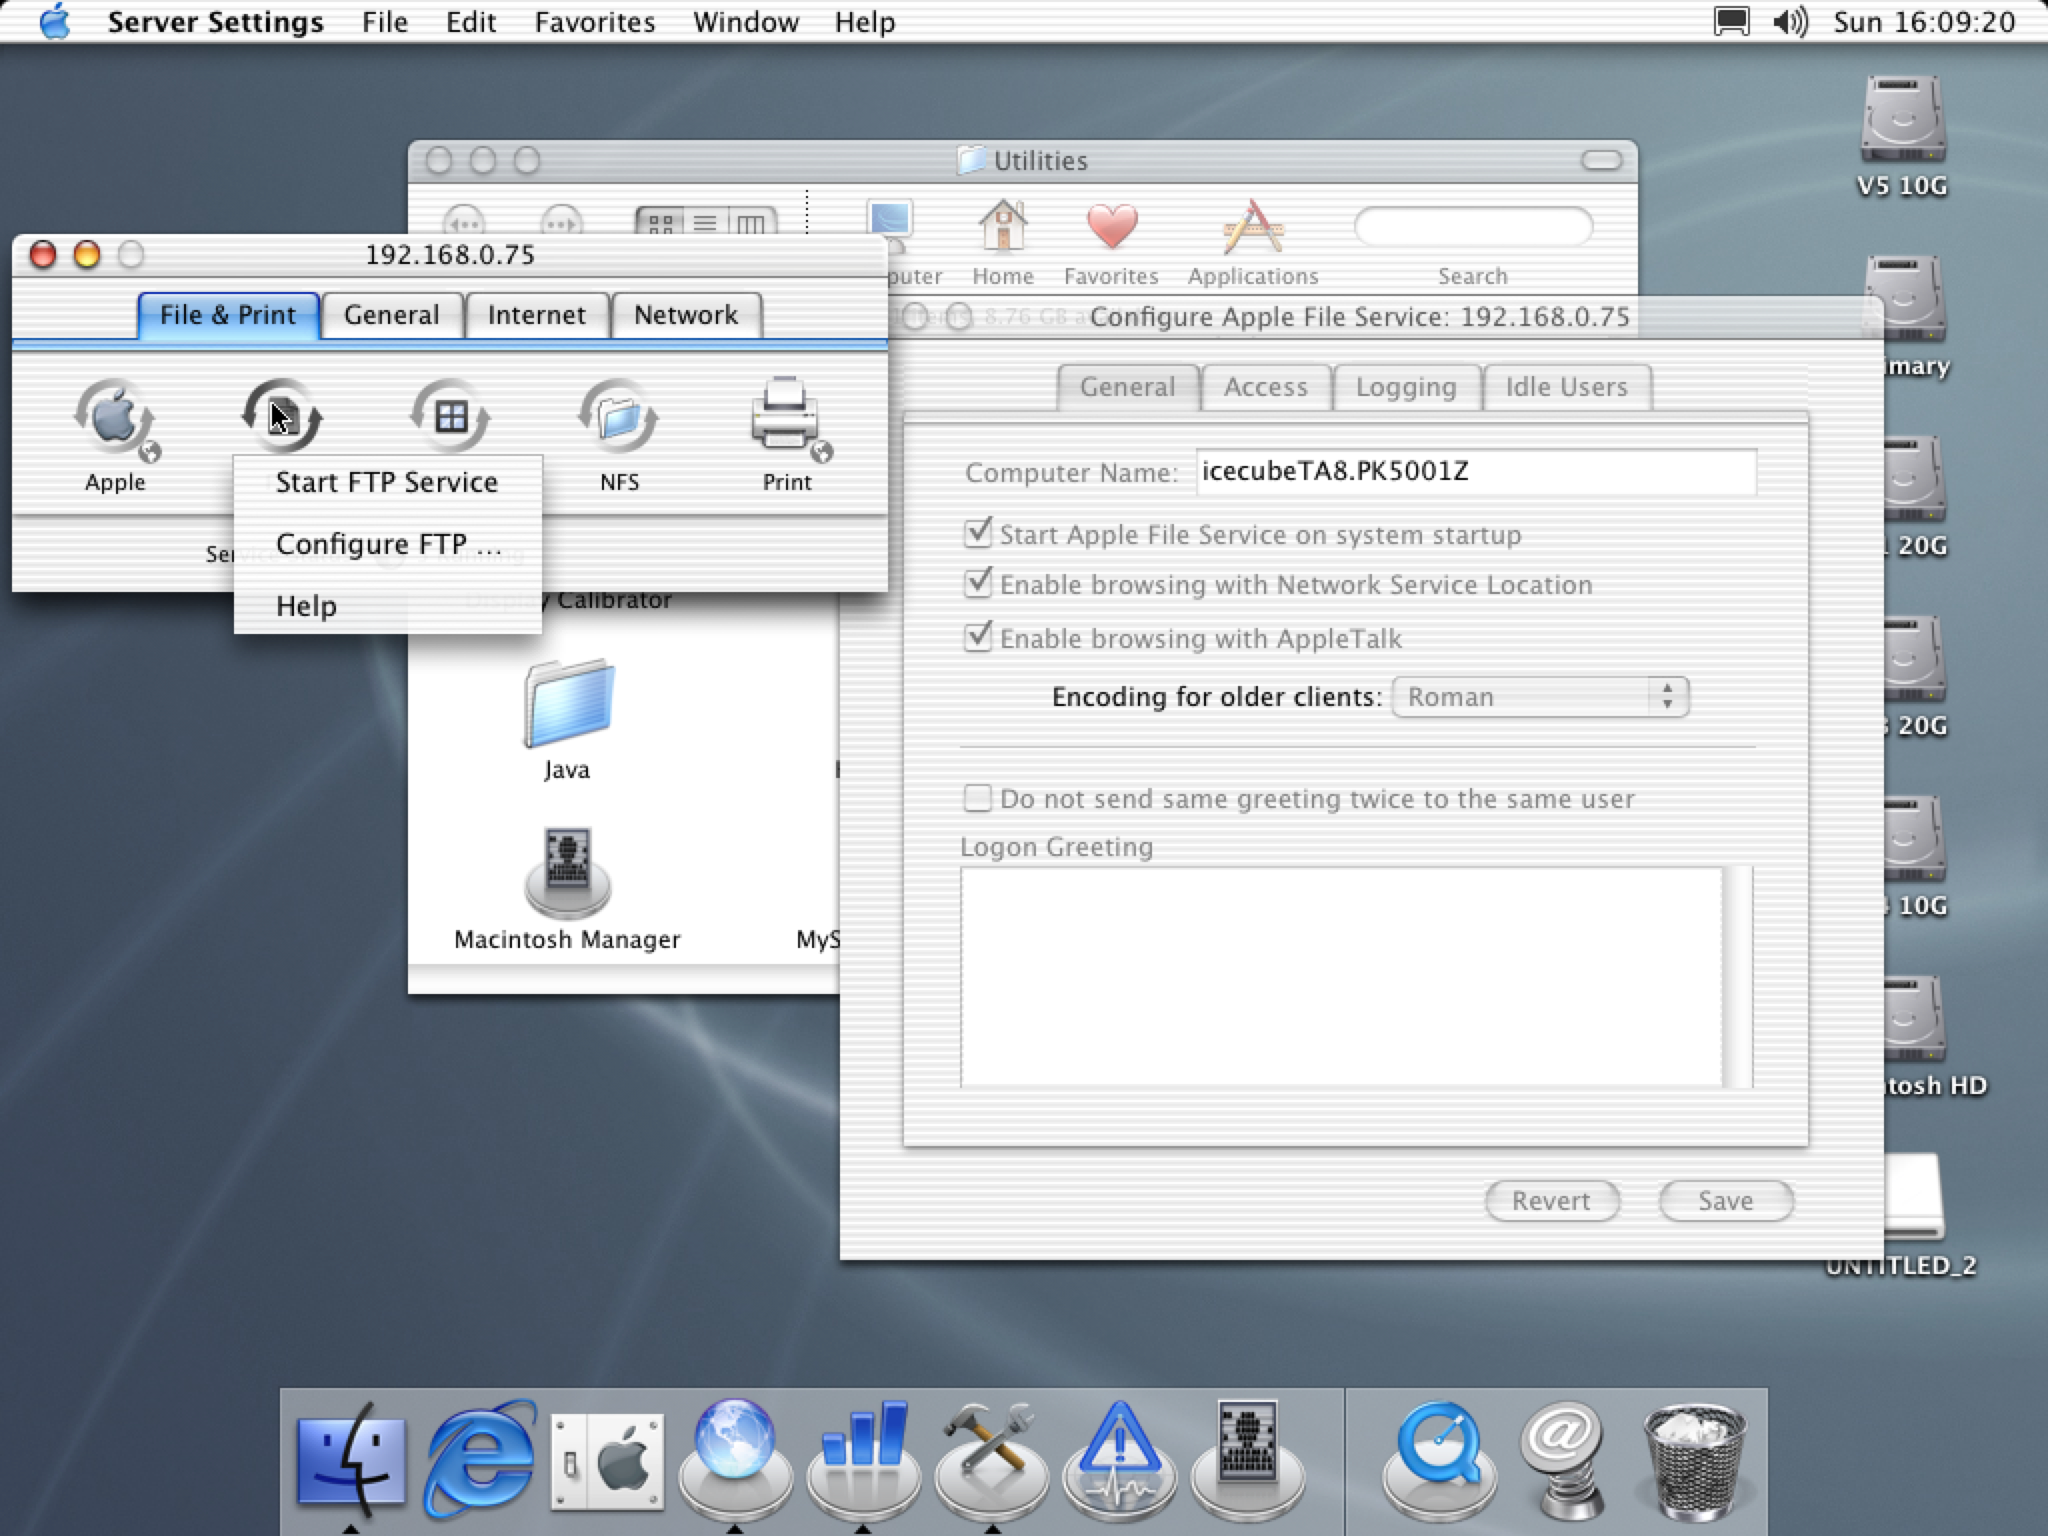Click the Revert button

pyautogui.click(x=1551, y=1200)
